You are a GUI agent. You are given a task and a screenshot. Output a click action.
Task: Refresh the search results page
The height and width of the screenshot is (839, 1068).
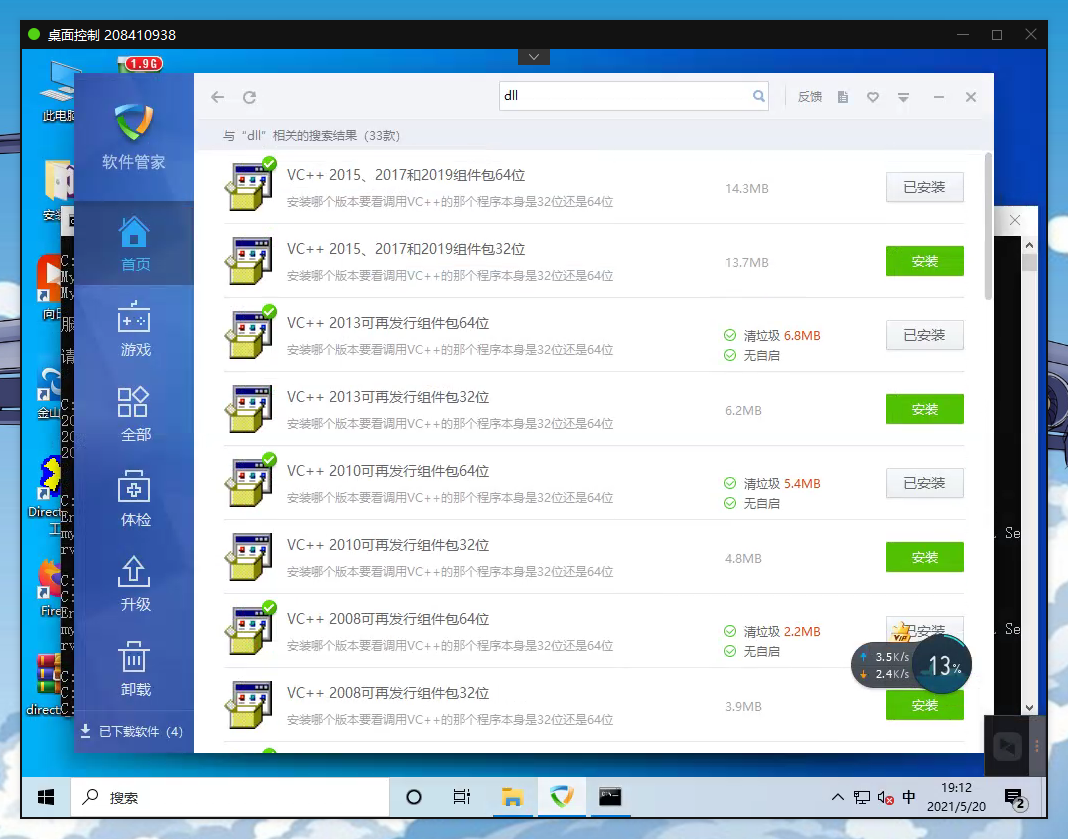click(249, 97)
